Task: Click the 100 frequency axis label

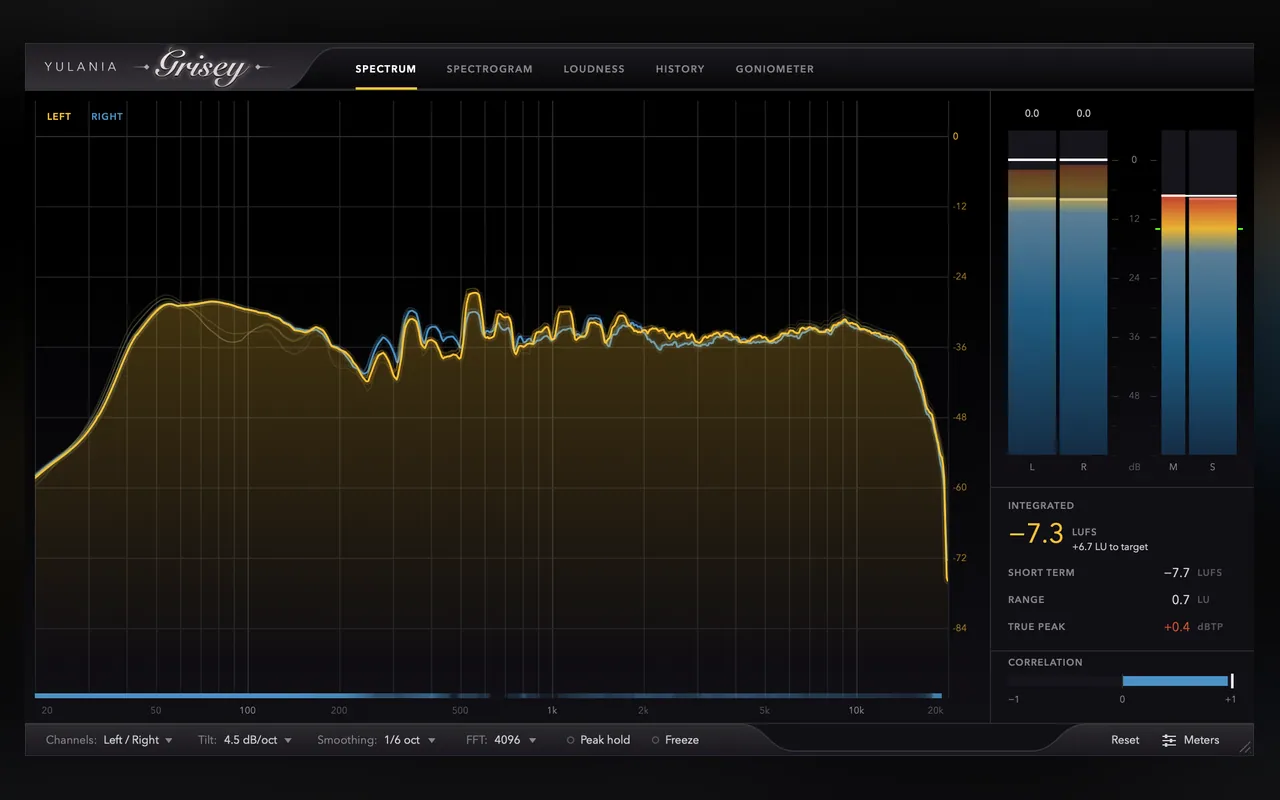Action: point(248,711)
